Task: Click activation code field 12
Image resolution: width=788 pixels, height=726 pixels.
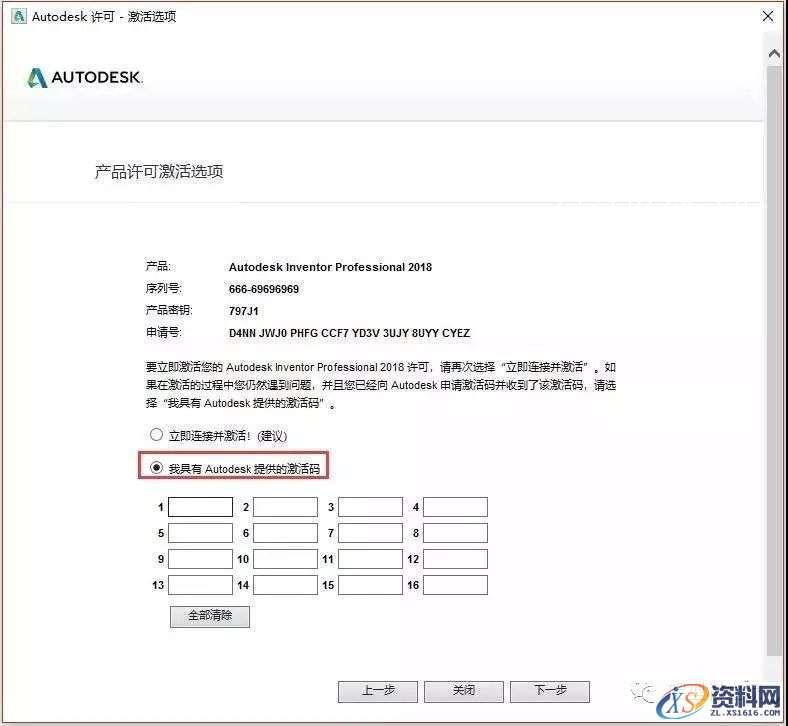Action: pyautogui.click(x=455, y=559)
